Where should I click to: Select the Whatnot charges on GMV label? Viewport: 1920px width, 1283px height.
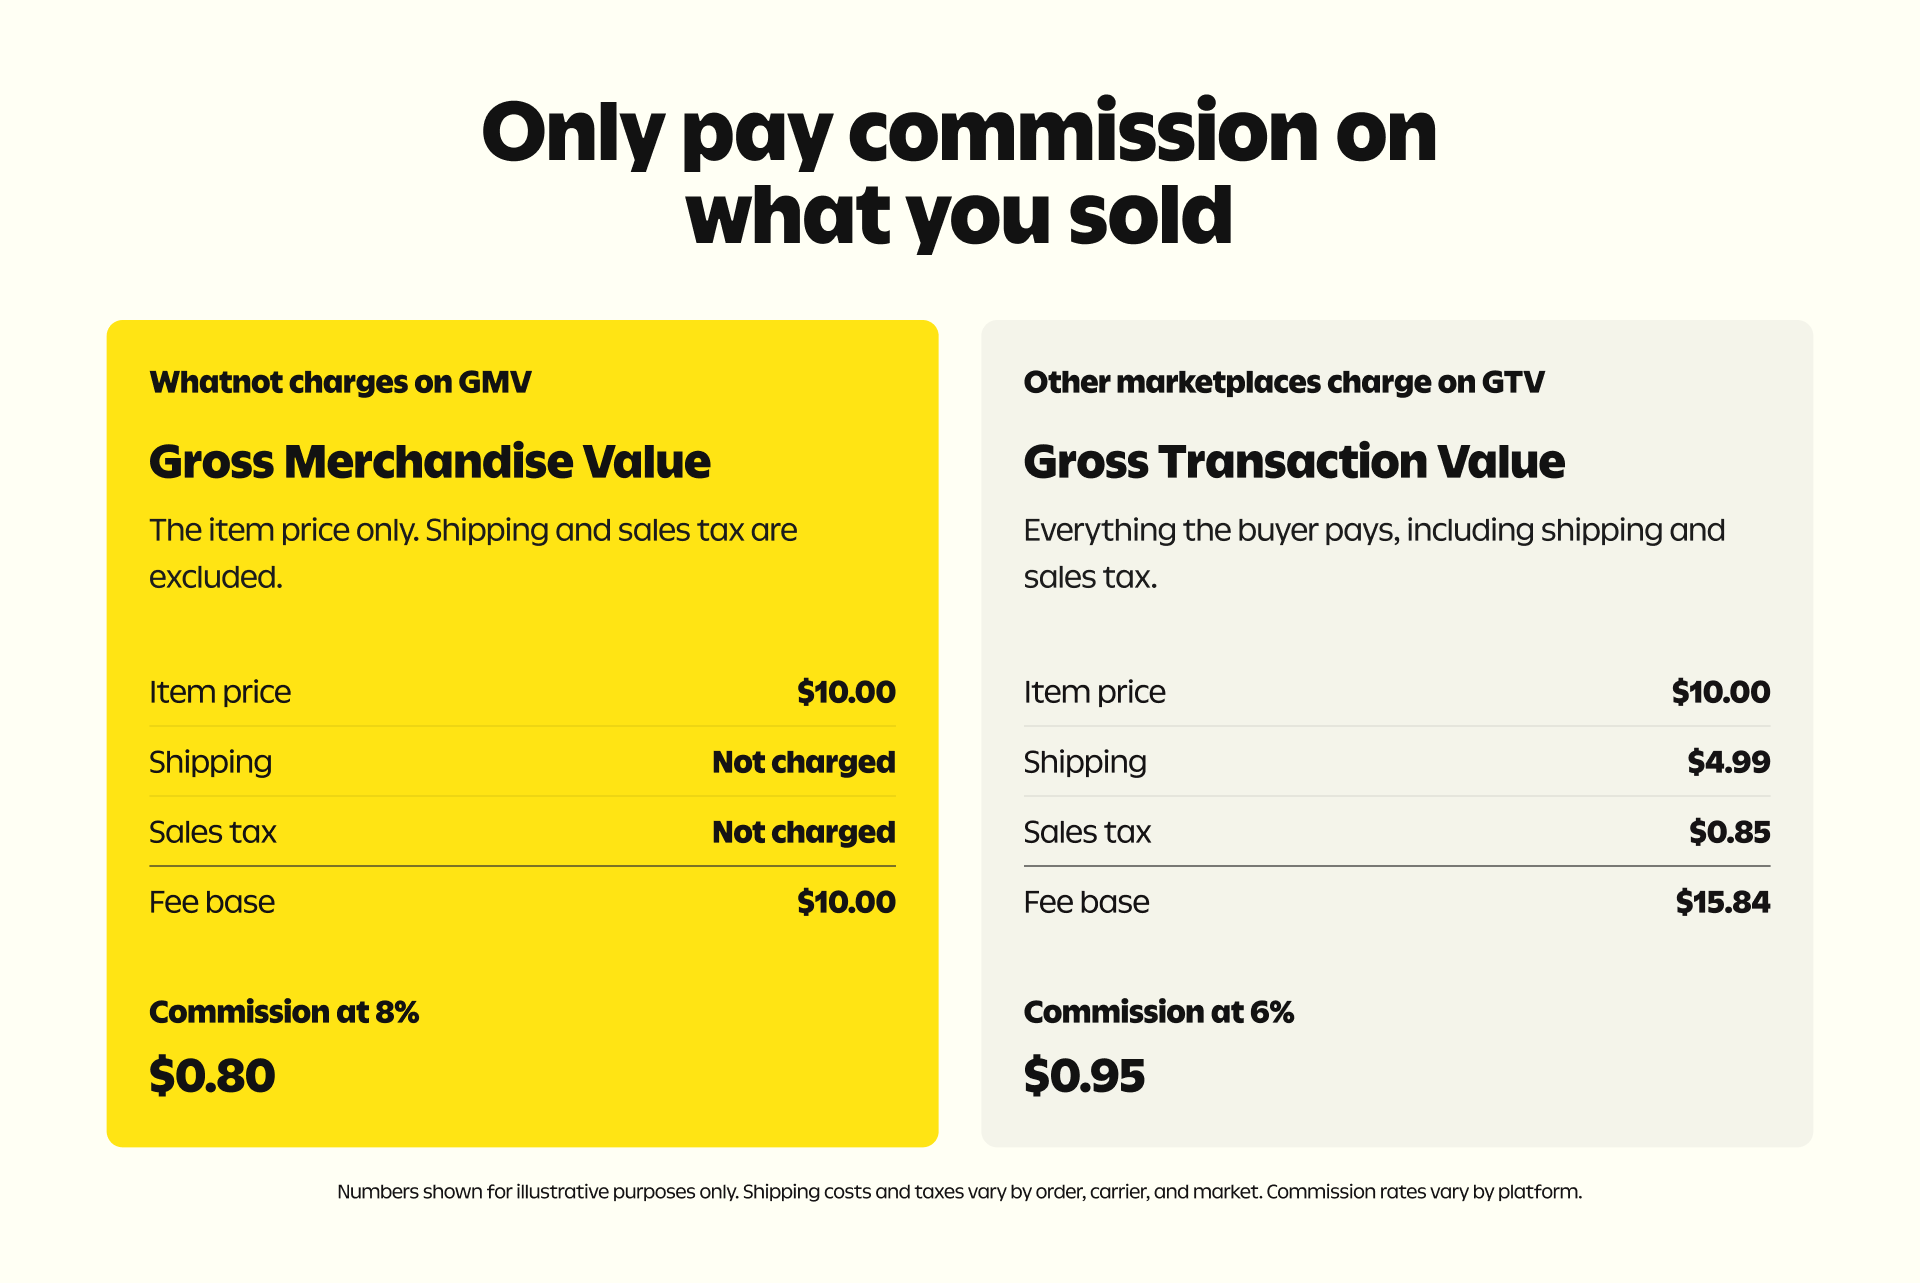tap(340, 382)
